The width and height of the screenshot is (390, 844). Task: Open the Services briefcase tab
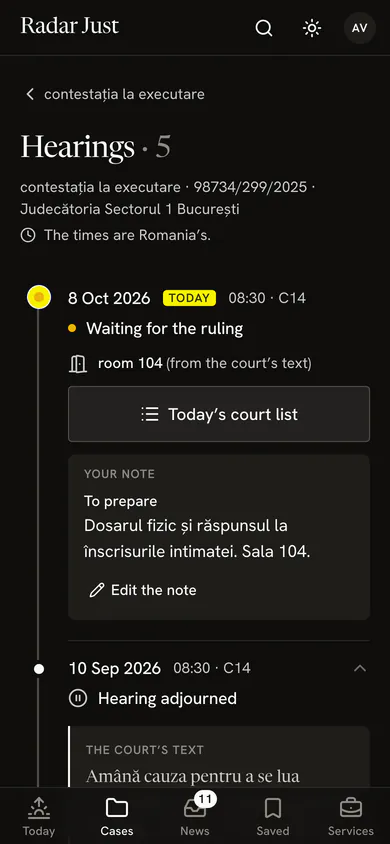tap(351, 817)
